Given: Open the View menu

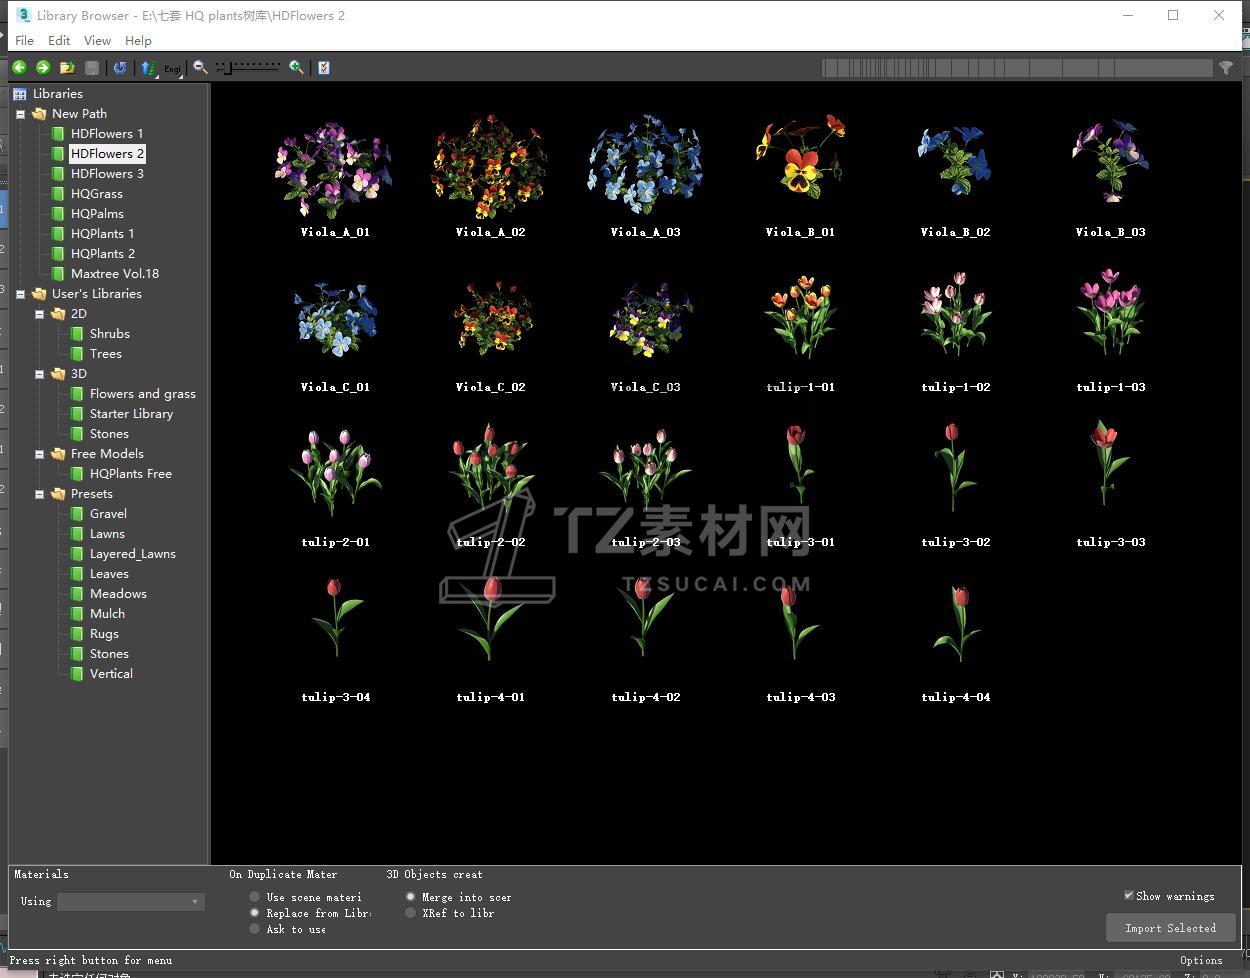Looking at the screenshot, I should point(97,40).
